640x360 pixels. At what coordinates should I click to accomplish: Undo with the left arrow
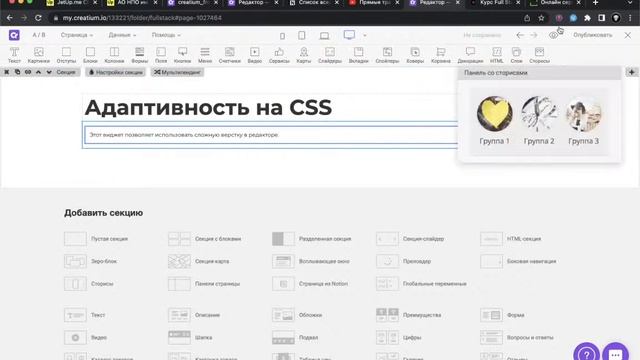[x=520, y=35]
